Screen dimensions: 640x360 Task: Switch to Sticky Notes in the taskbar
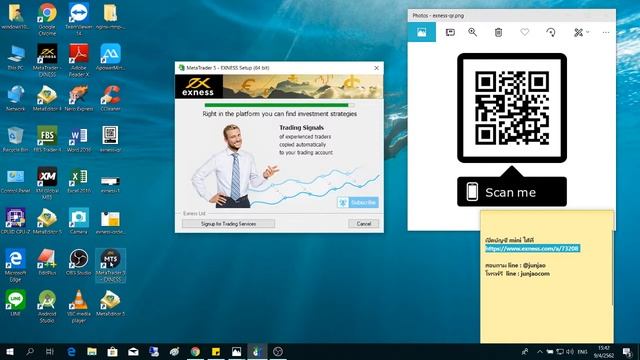216,351
